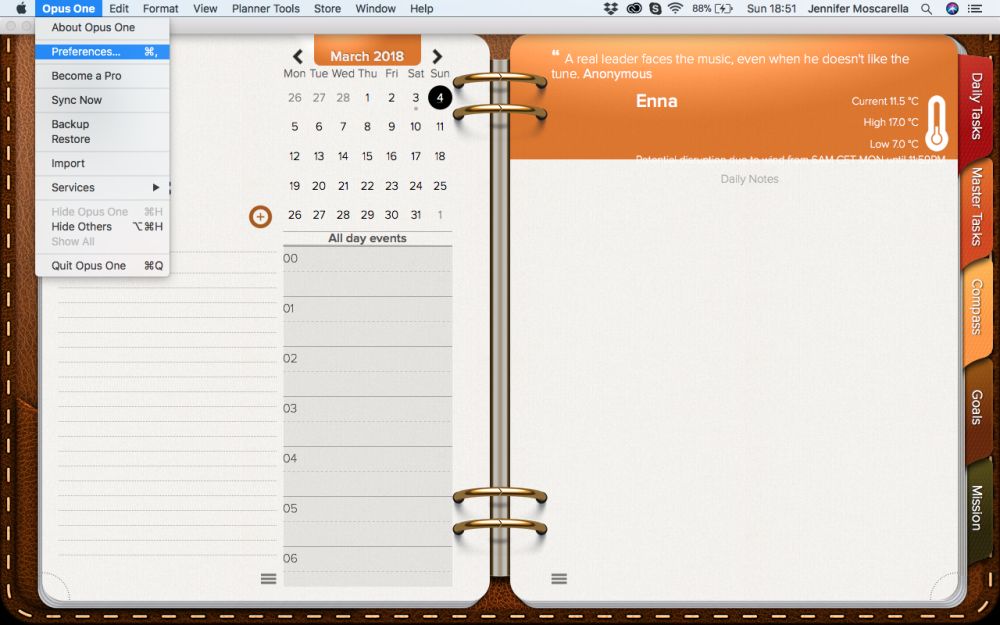Select Become a Pro menu entry
This screenshot has height=625, width=1000.
coord(102,76)
